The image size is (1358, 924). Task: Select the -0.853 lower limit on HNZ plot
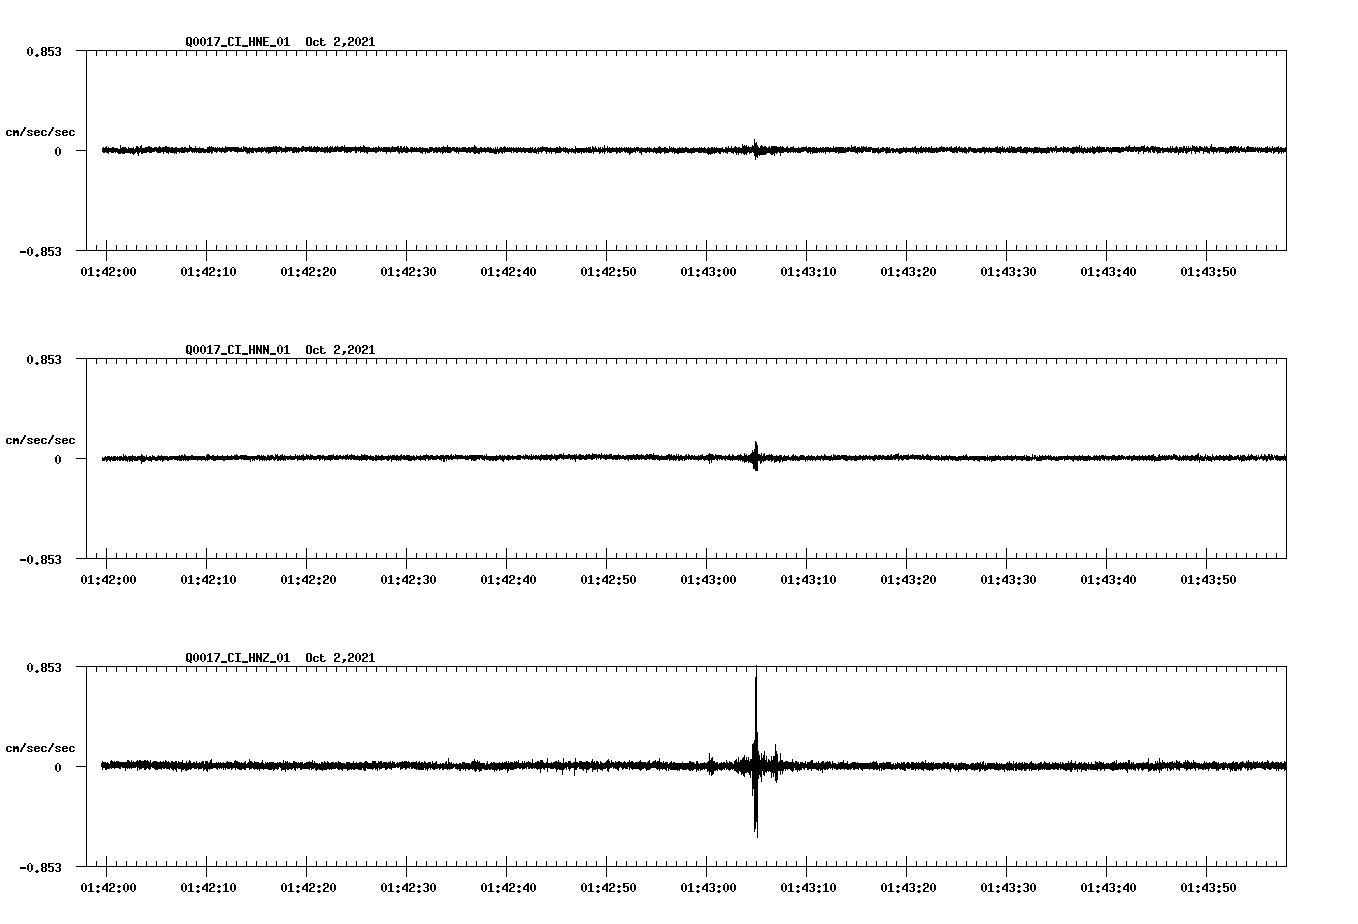[40, 867]
